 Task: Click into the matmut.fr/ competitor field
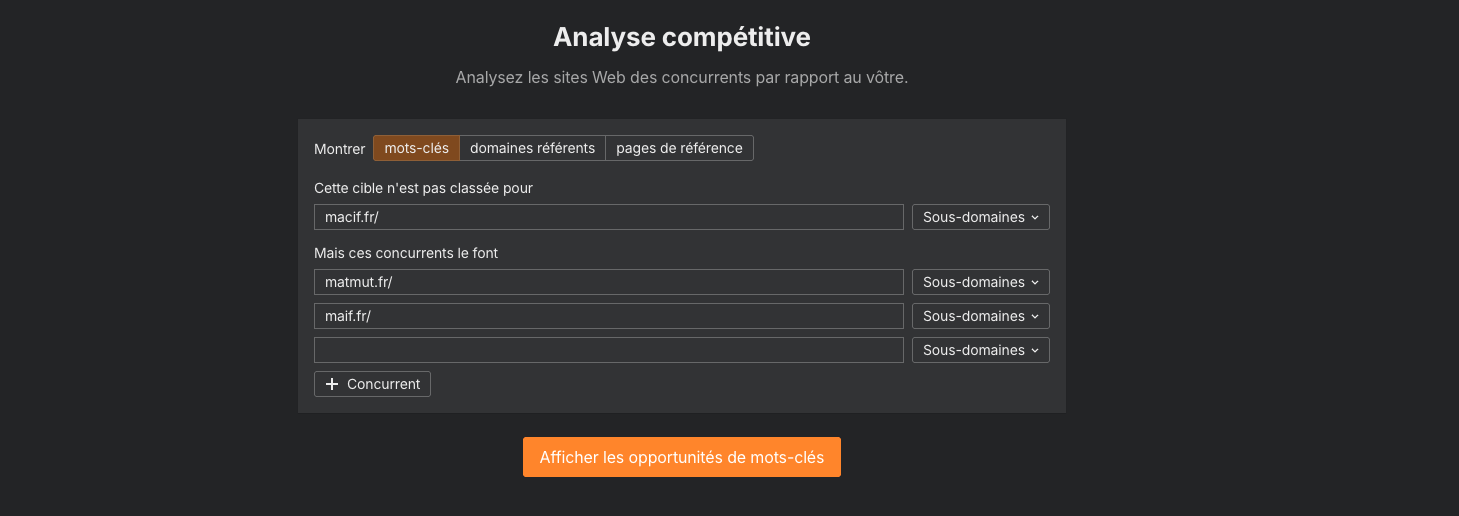pyautogui.click(x=608, y=282)
